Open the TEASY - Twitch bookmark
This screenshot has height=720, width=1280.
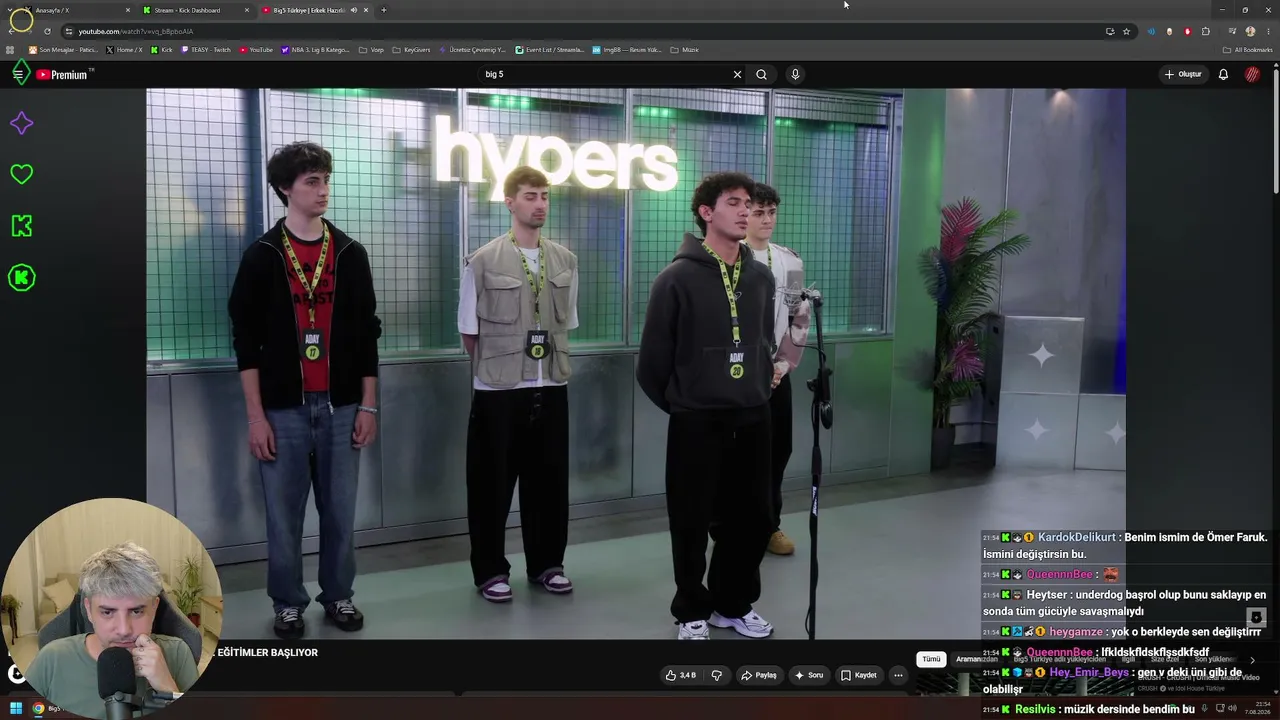(x=206, y=50)
